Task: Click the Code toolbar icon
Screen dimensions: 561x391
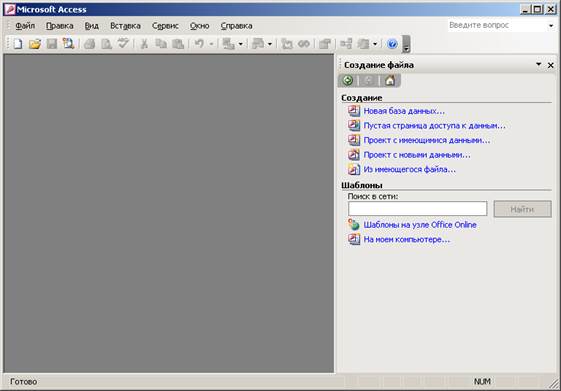Action: click(x=287, y=44)
